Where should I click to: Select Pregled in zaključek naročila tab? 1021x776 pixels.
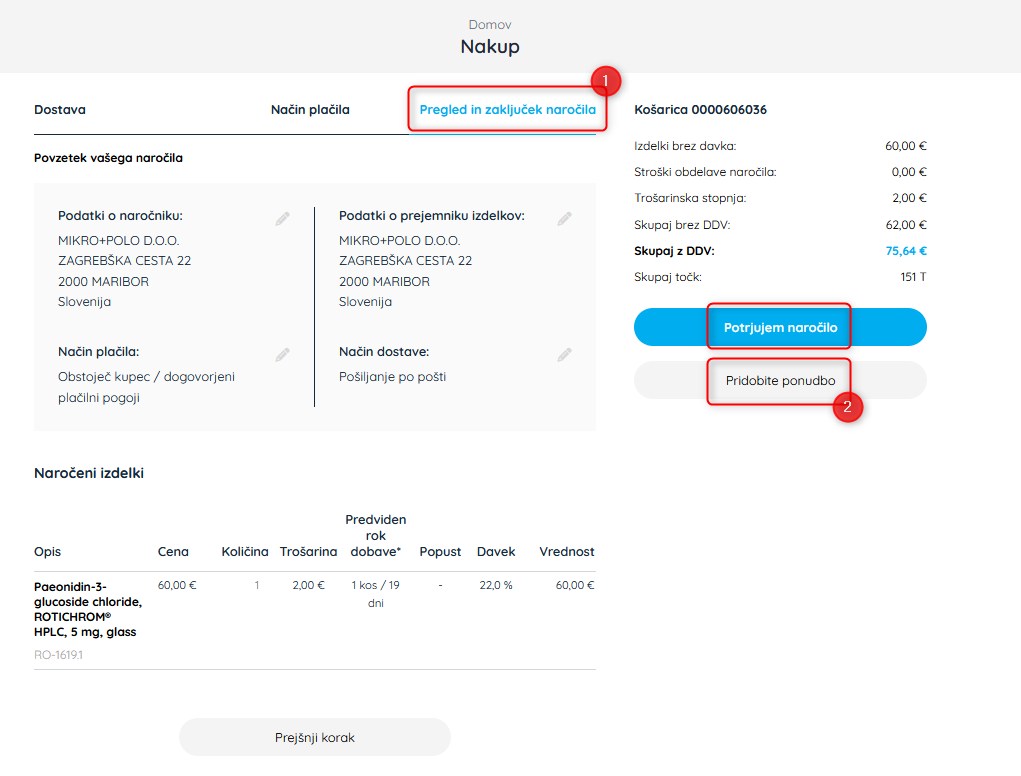point(507,109)
